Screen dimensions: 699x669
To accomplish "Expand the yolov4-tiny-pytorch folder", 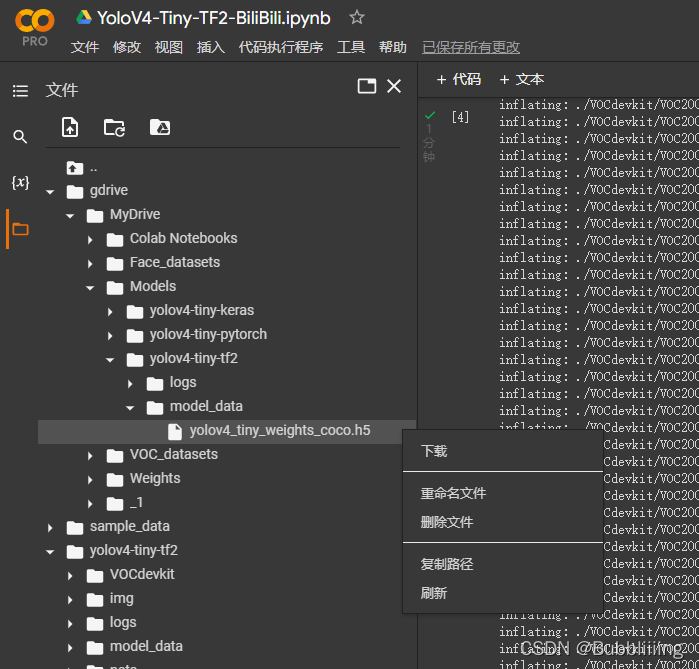I will coord(110,336).
